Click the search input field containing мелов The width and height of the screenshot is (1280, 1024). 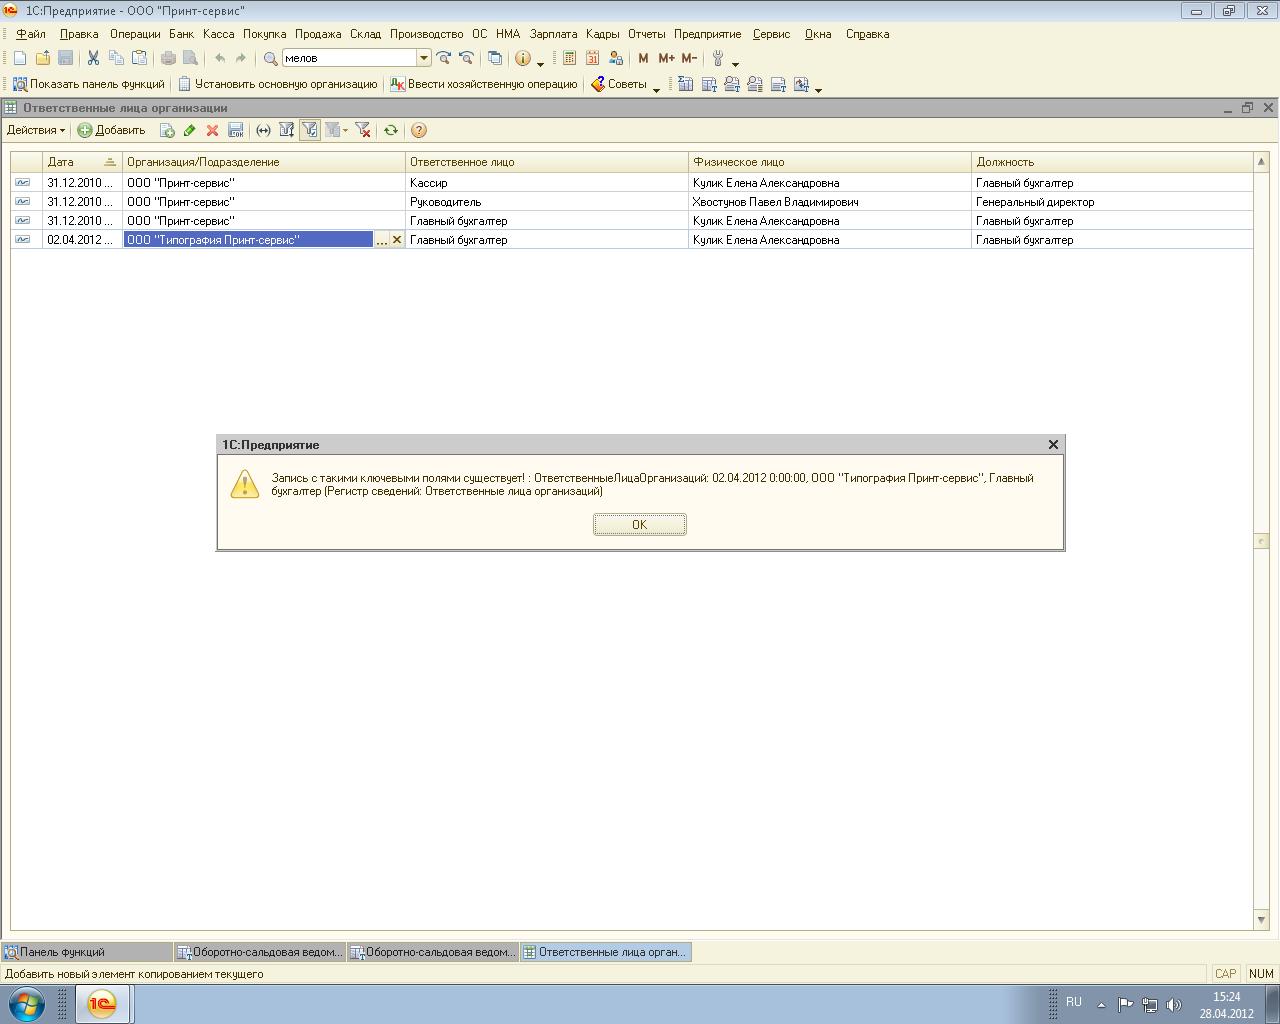tap(349, 58)
